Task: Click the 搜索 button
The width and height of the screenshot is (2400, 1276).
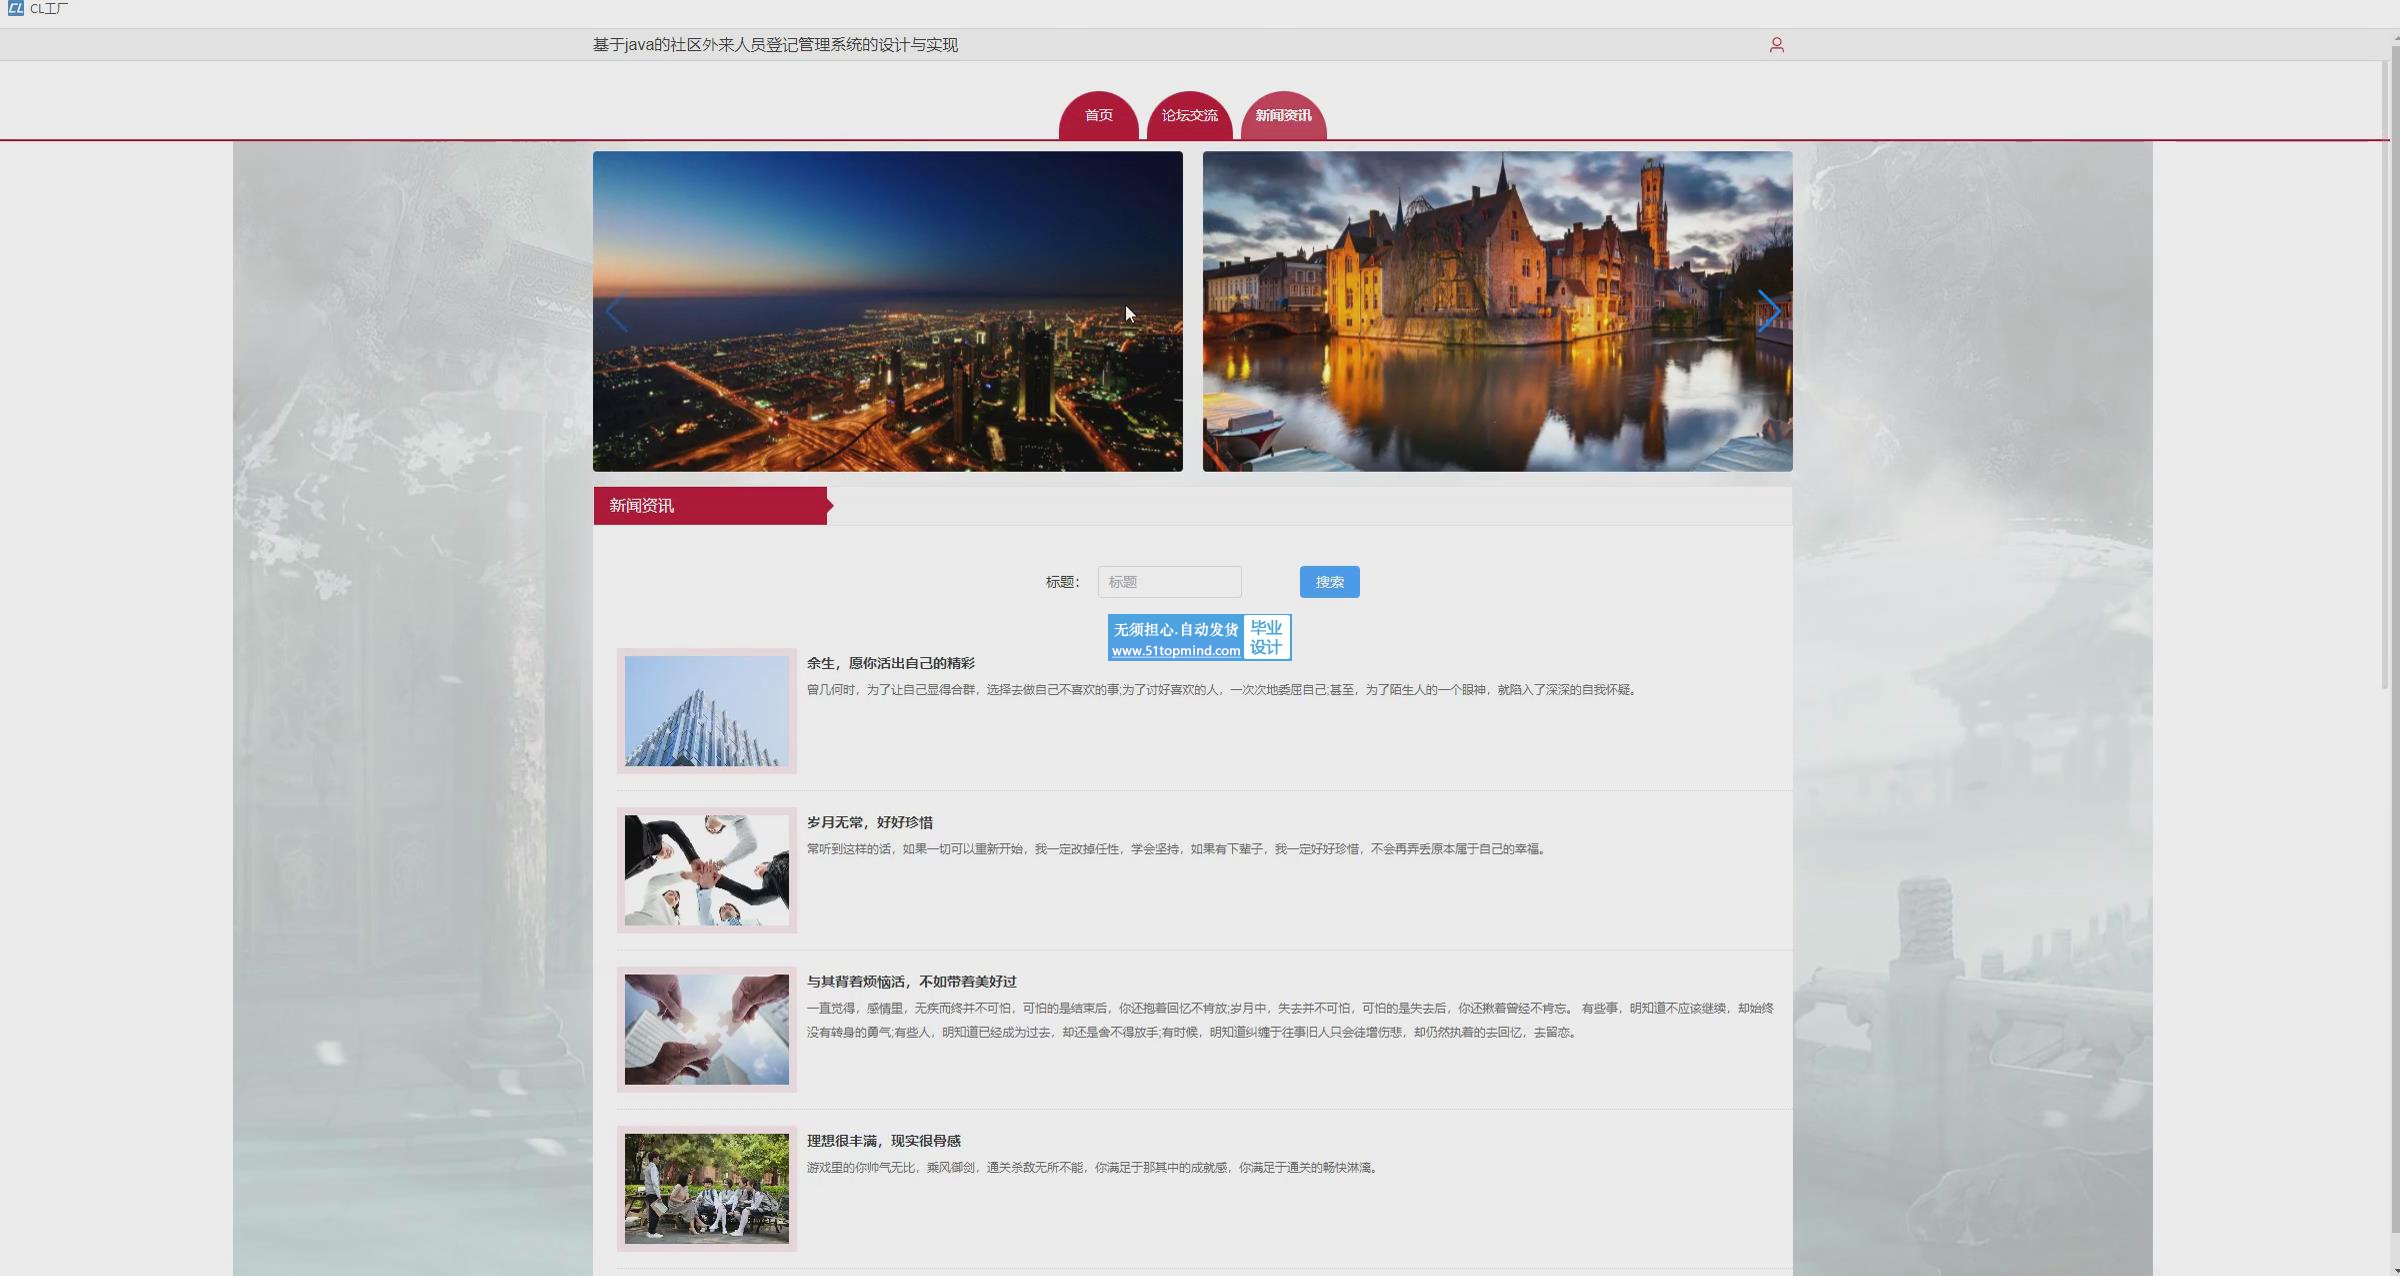Action: pos(1329,582)
